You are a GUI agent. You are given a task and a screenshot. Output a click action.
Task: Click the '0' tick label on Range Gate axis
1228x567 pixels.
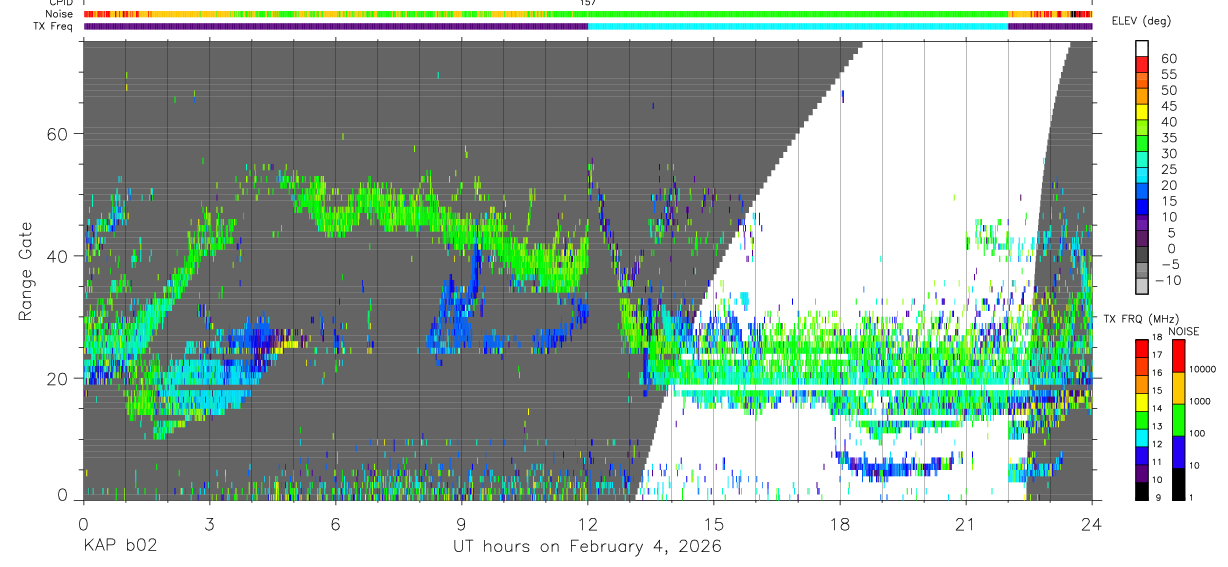click(x=64, y=495)
